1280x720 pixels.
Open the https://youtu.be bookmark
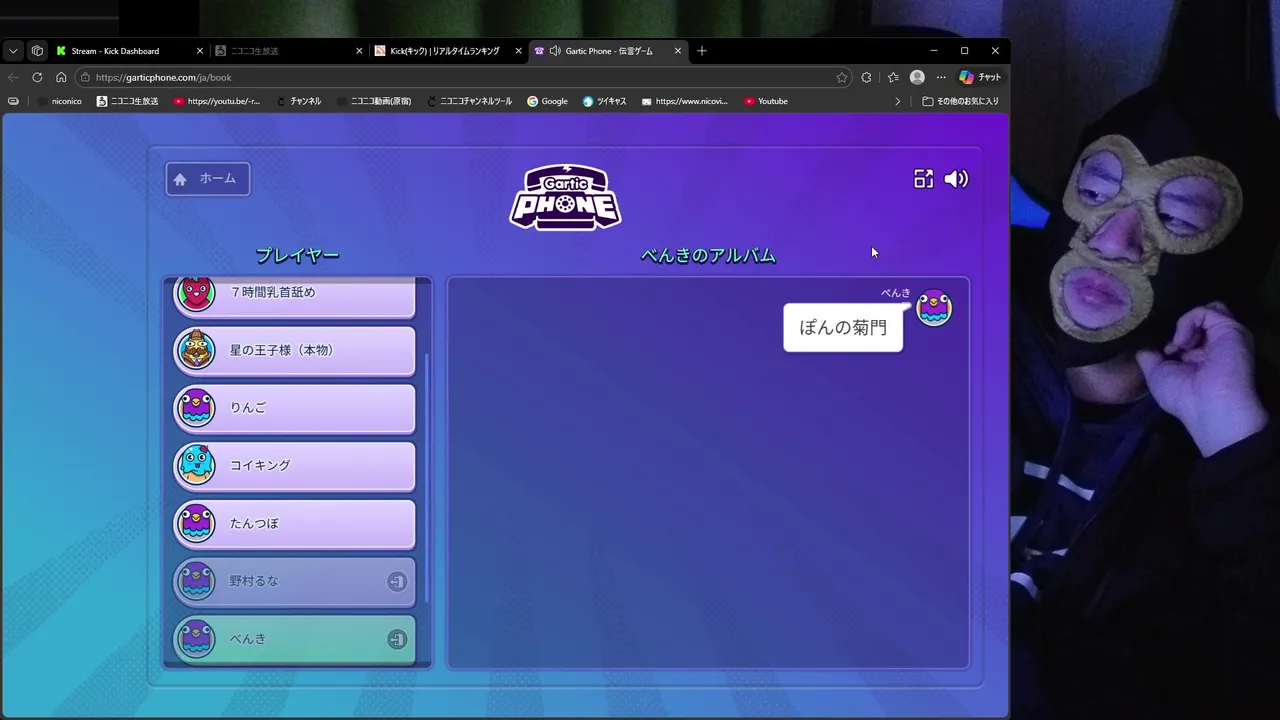pos(217,101)
